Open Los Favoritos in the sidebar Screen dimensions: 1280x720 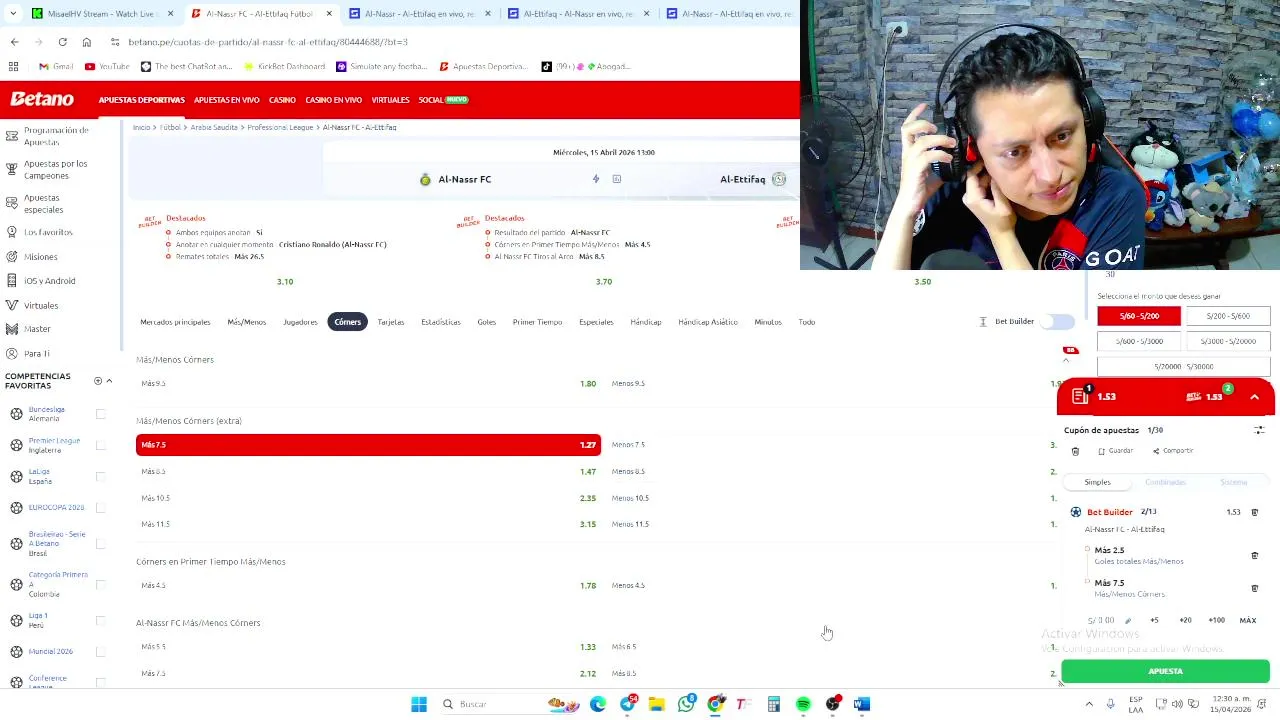(x=48, y=232)
